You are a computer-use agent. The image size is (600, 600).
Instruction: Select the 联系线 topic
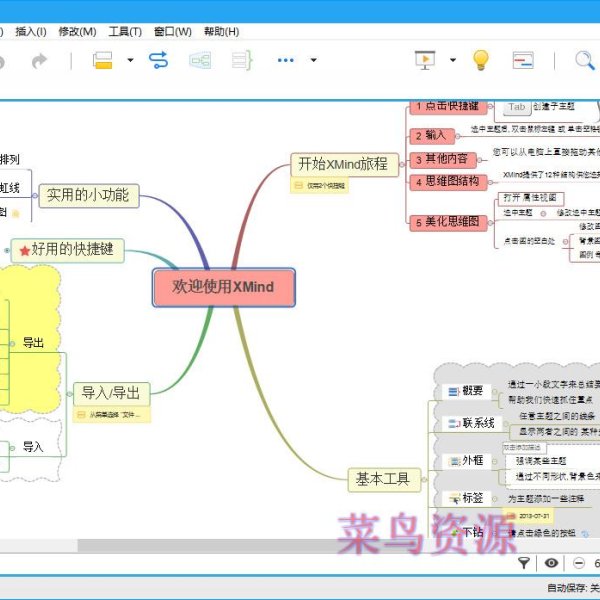pos(472,423)
